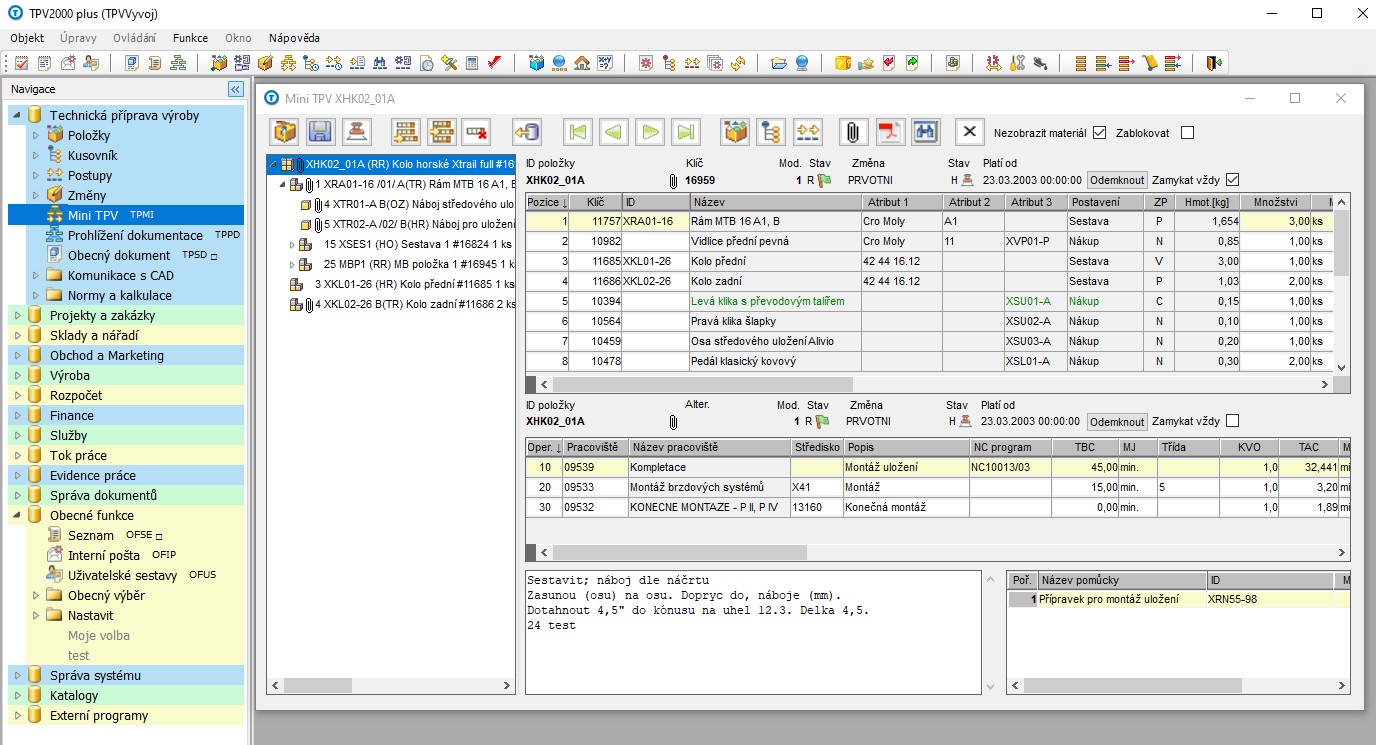
Task: Collapse the Navigace panel with double chevron
Action: (x=236, y=89)
